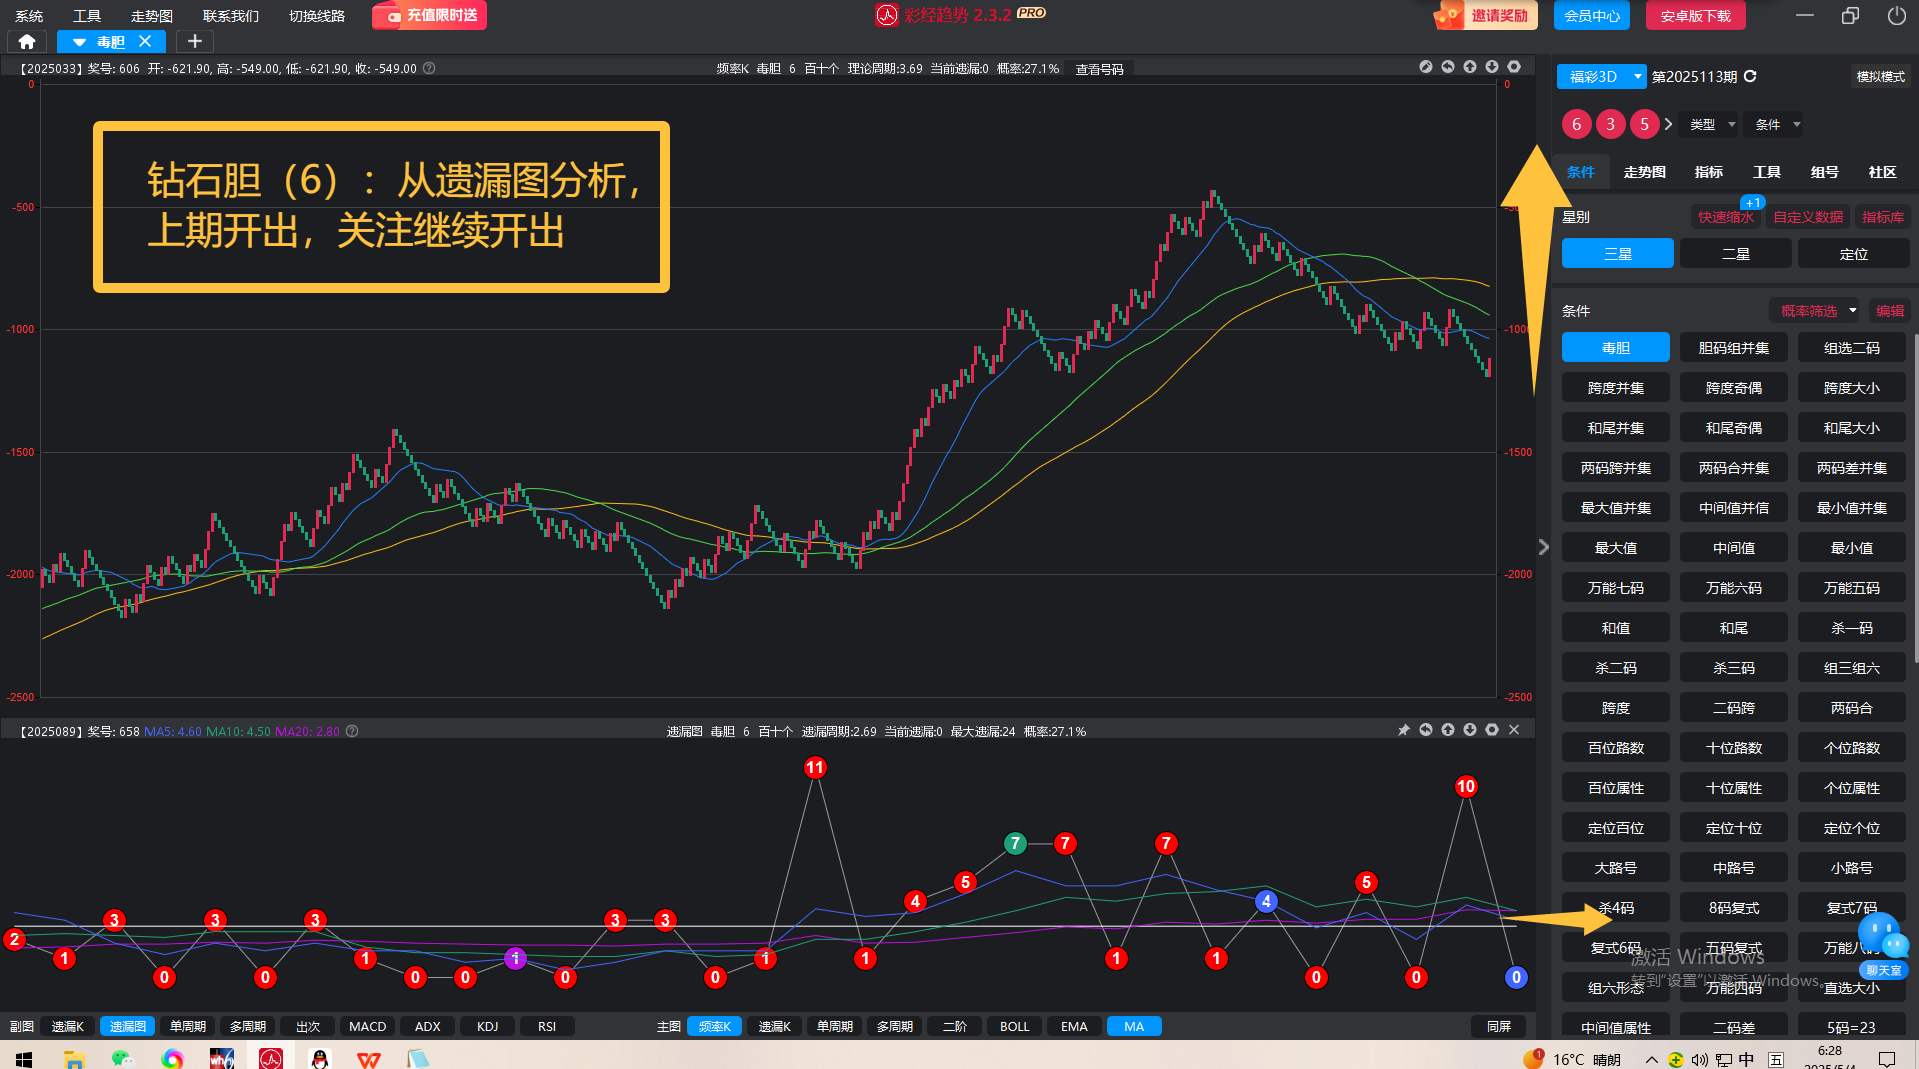Click the up arrow icon in the lower chart header
The width and height of the screenshot is (1919, 1069).
[x=1448, y=730]
